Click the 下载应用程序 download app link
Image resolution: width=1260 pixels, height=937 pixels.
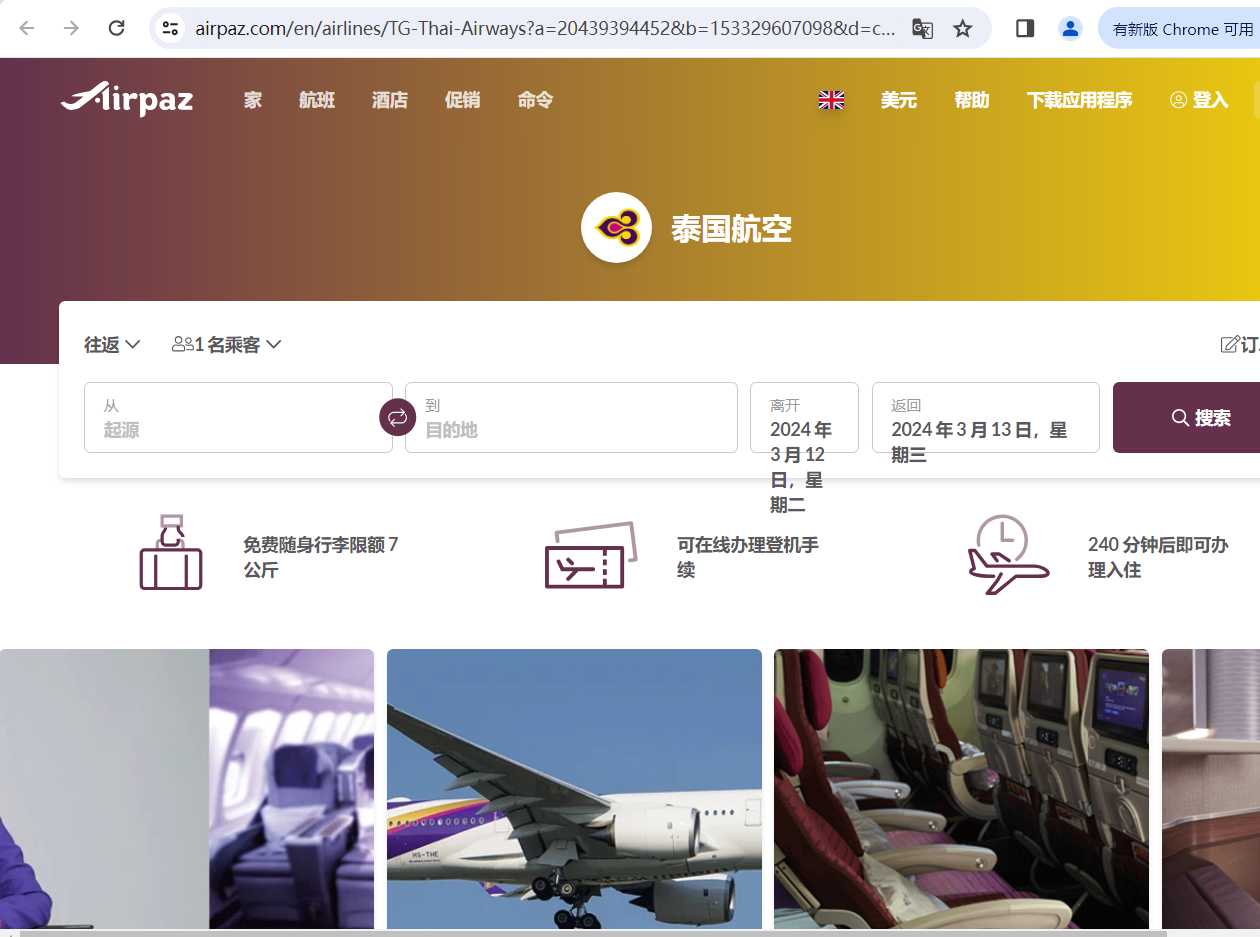[x=1079, y=100]
